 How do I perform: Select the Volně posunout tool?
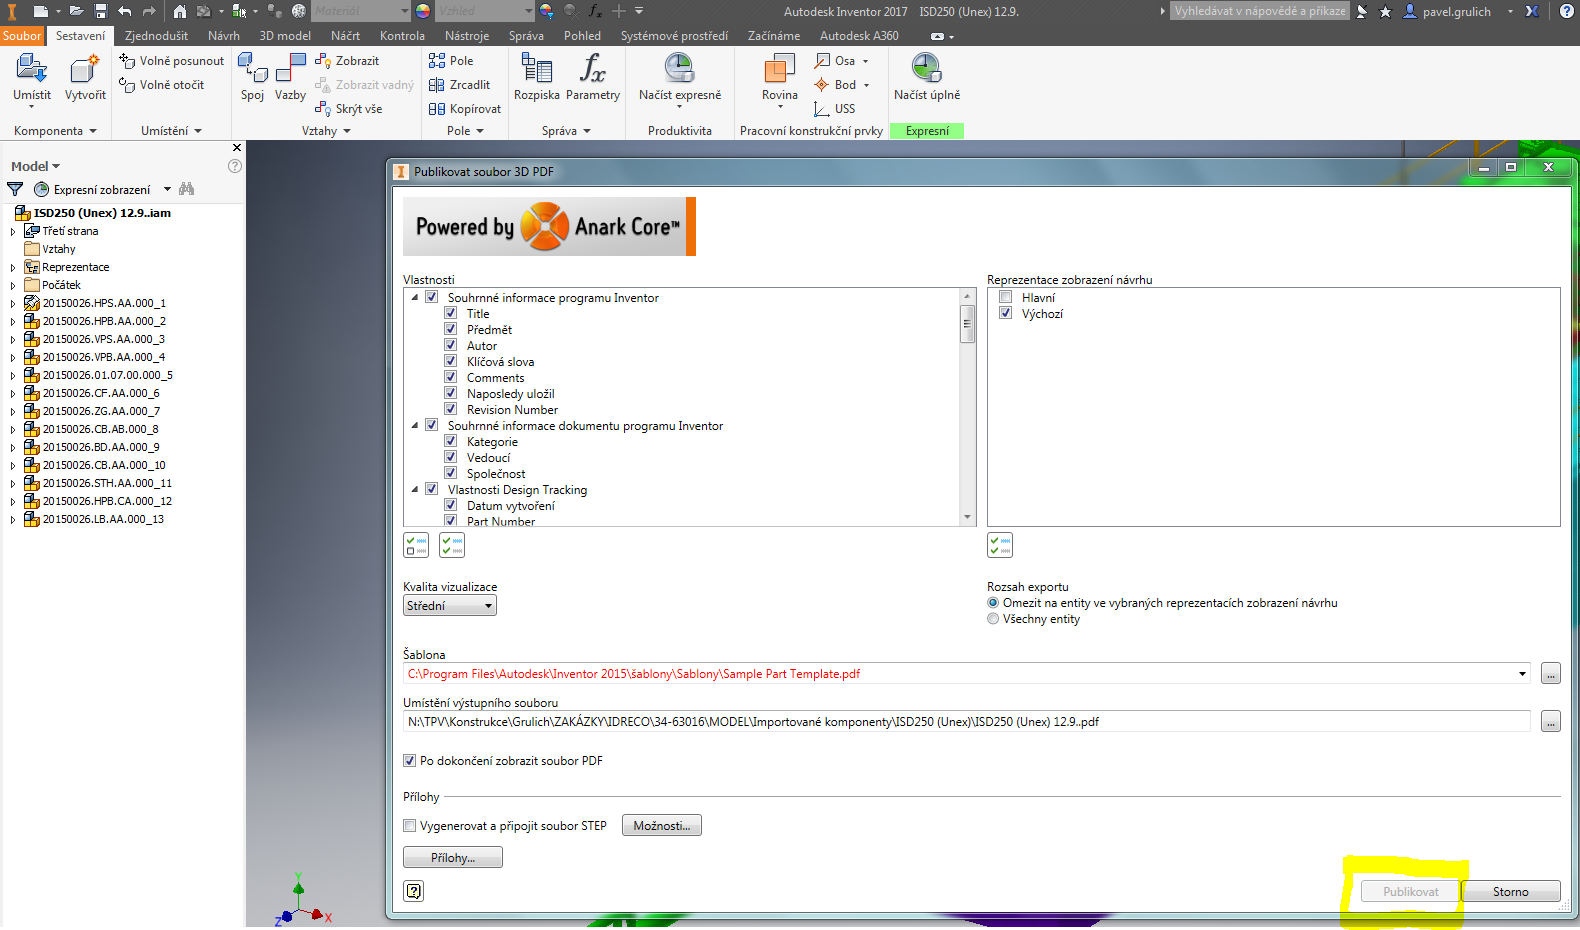172,61
